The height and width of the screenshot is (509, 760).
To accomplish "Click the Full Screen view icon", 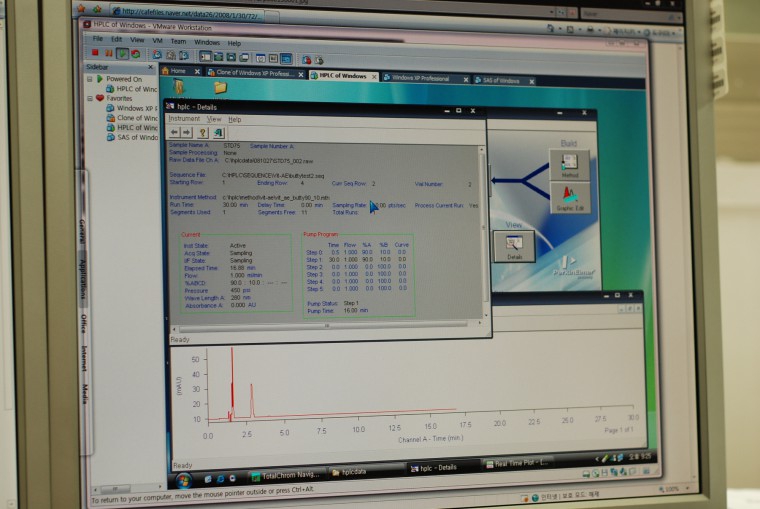I will coord(231,57).
